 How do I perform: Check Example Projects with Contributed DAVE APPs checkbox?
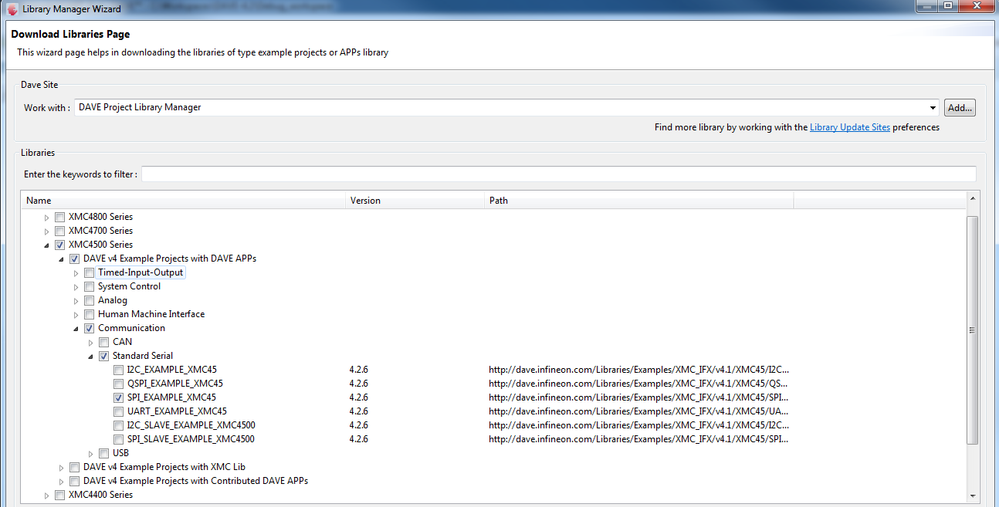pos(75,482)
